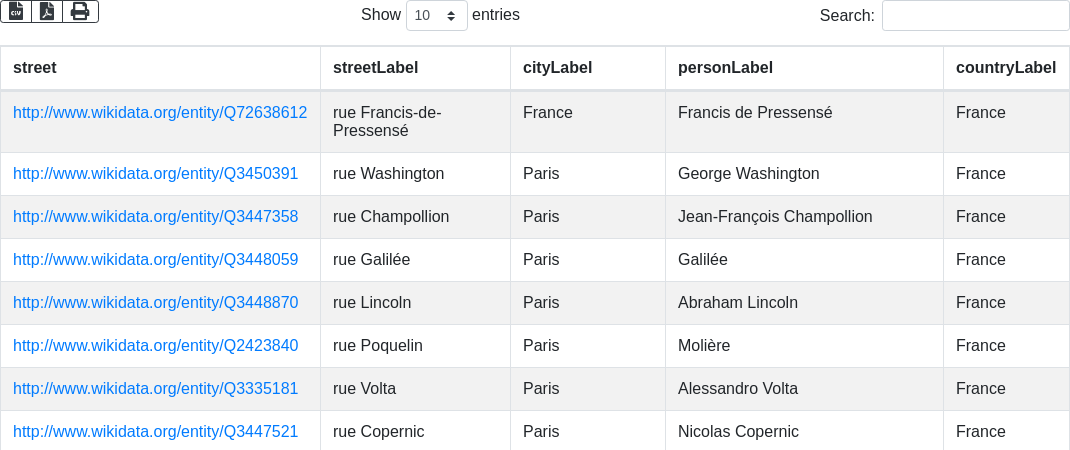The height and width of the screenshot is (450, 1070).
Task: Open Wikidata link Q2423840
Action: click(155, 346)
